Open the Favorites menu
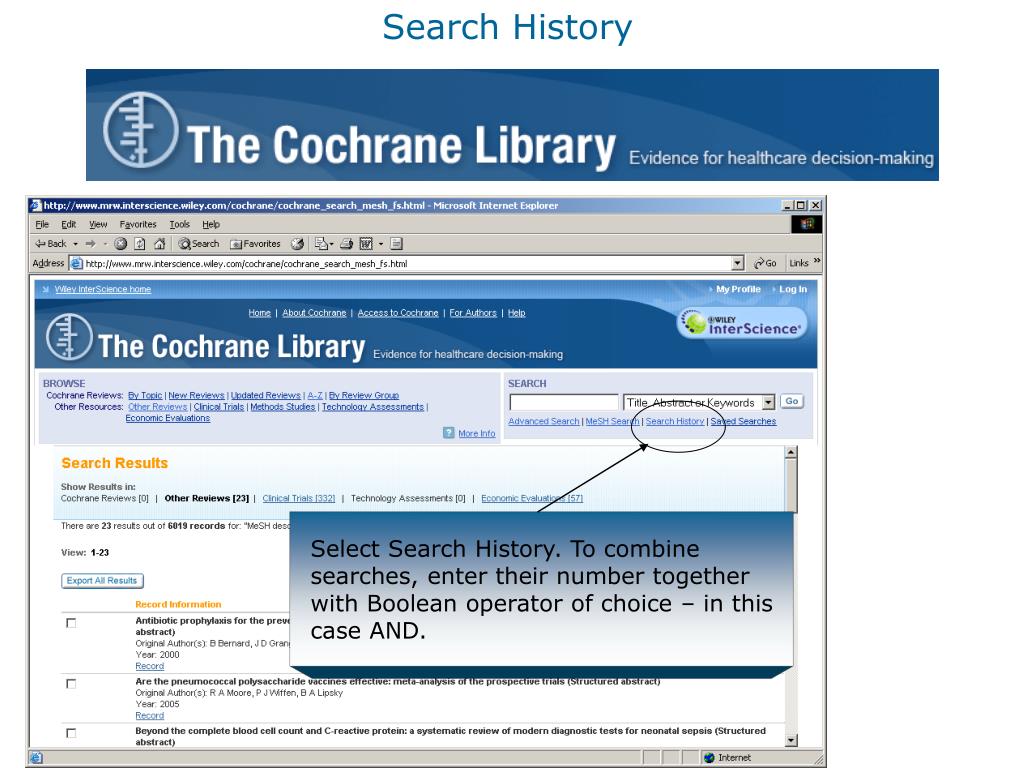This screenshot has height=768, width=1024. (x=138, y=224)
